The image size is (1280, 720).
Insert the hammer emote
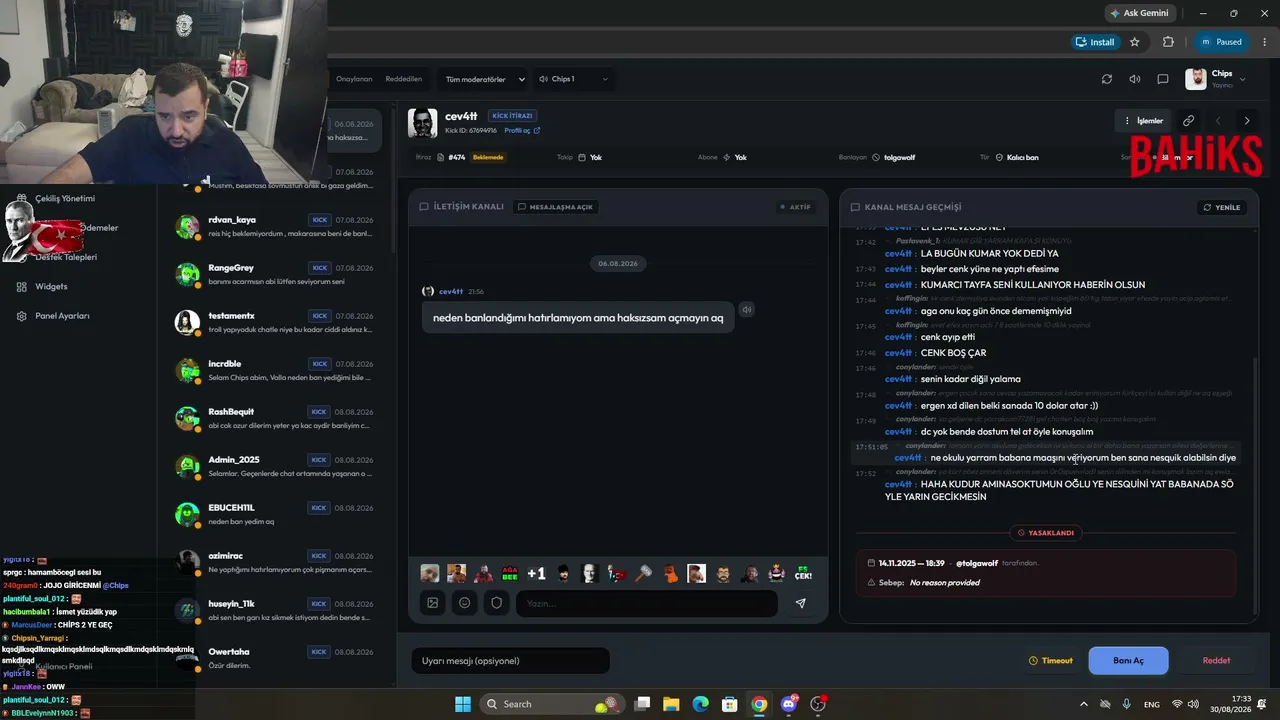tap(644, 573)
